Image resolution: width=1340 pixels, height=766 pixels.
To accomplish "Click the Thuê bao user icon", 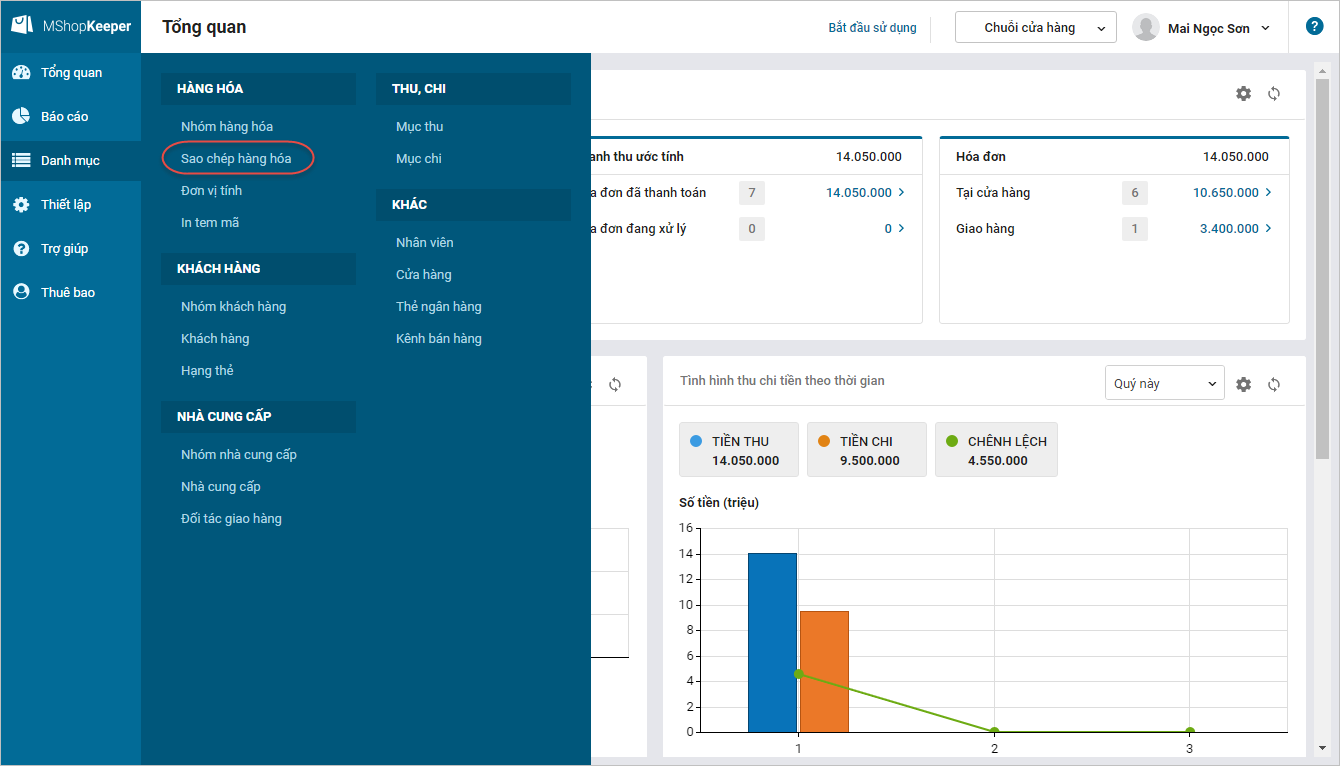I will pos(21,293).
